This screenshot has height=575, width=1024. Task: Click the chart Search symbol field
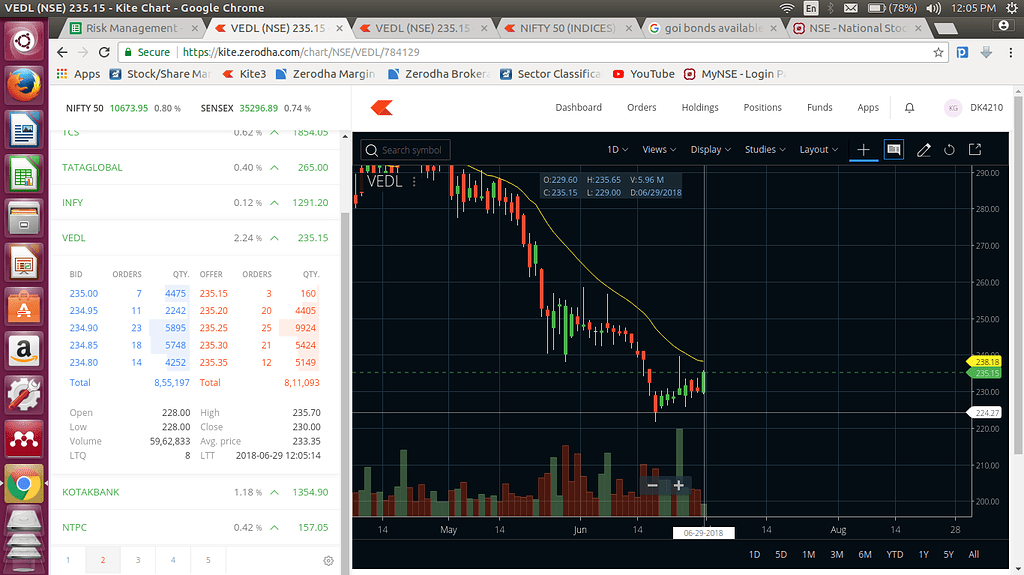click(406, 150)
